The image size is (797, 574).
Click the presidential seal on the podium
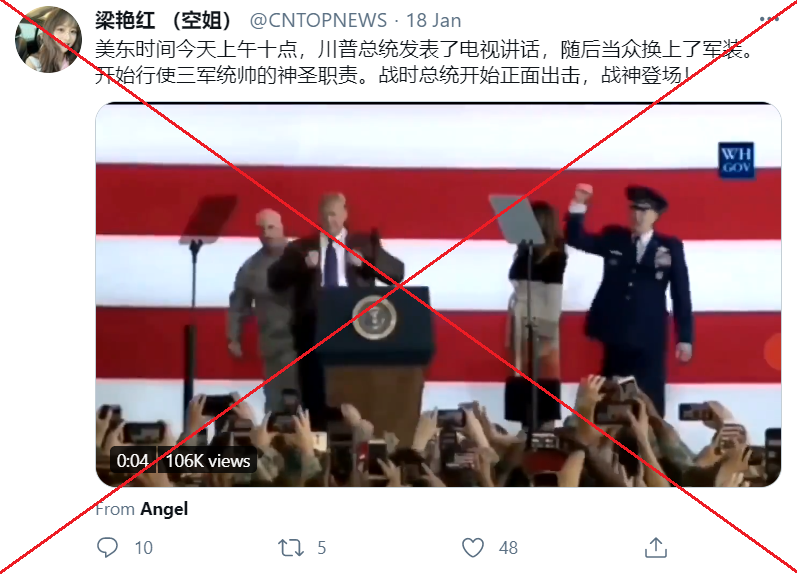point(375,318)
